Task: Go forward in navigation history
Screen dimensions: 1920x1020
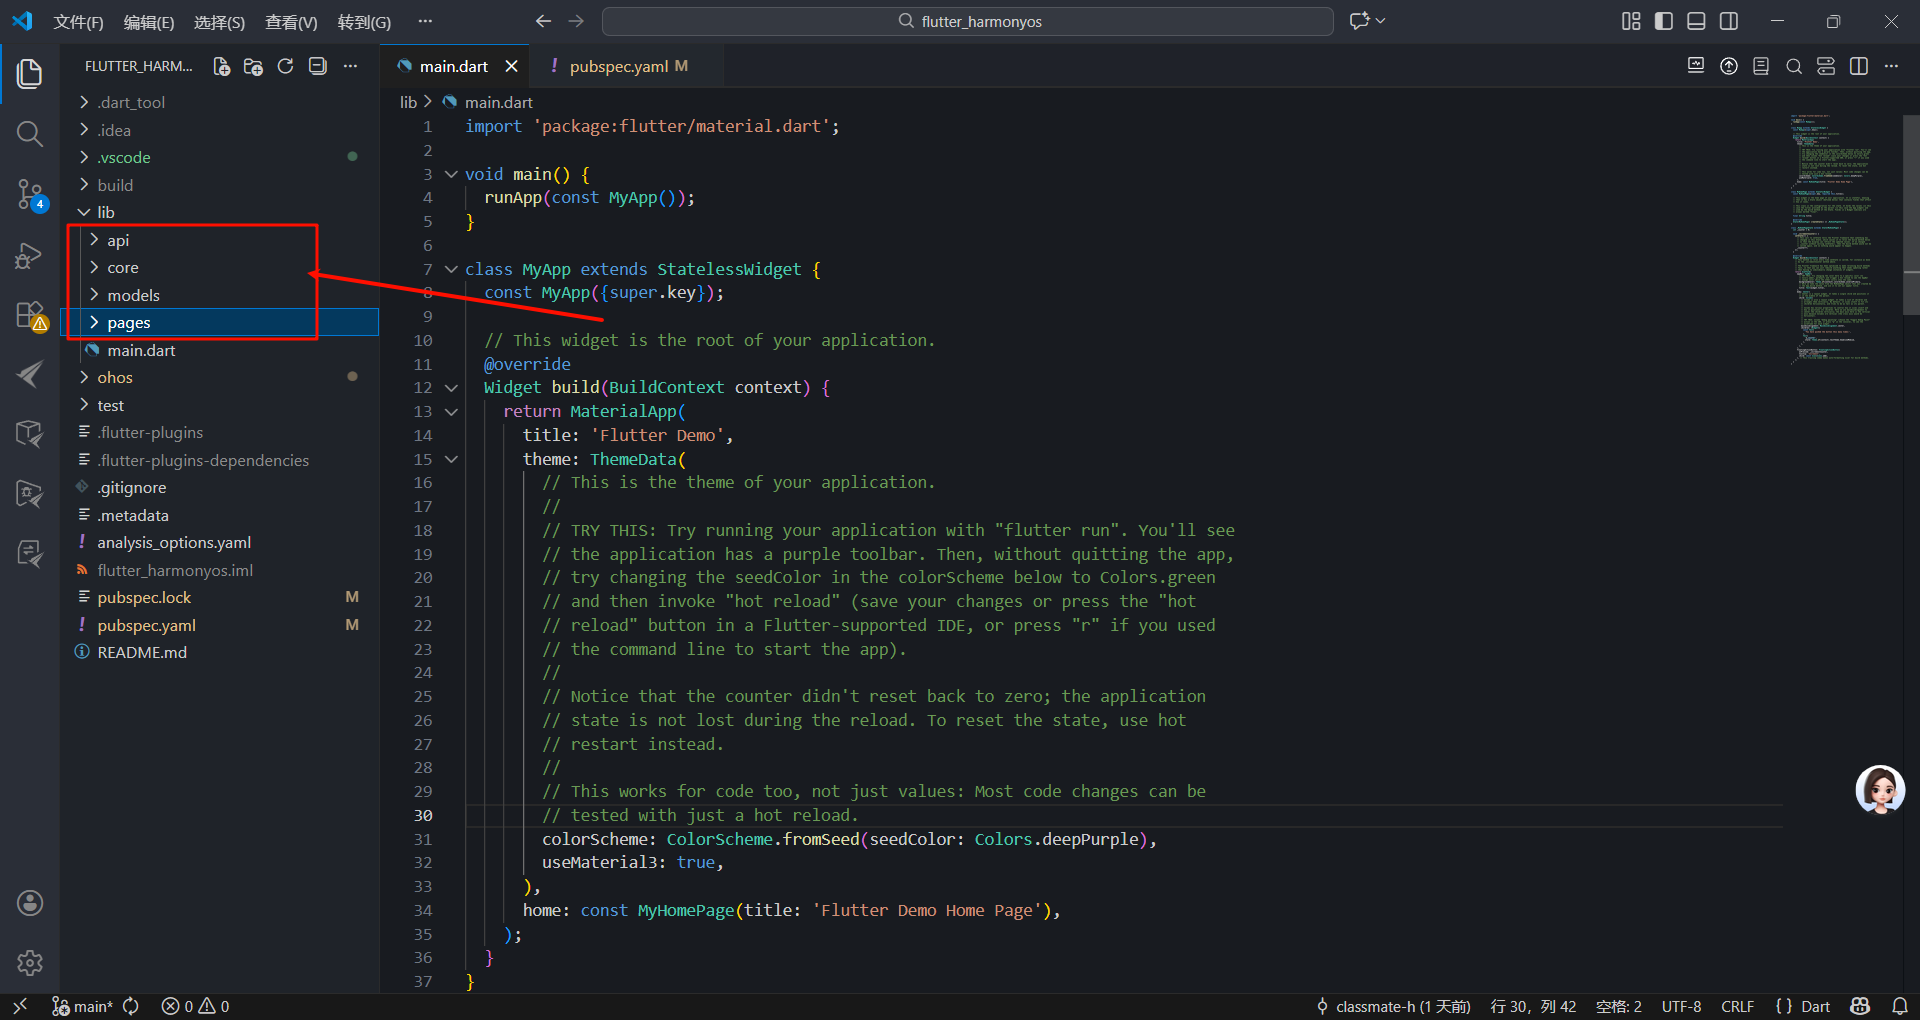Action: (x=576, y=21)
